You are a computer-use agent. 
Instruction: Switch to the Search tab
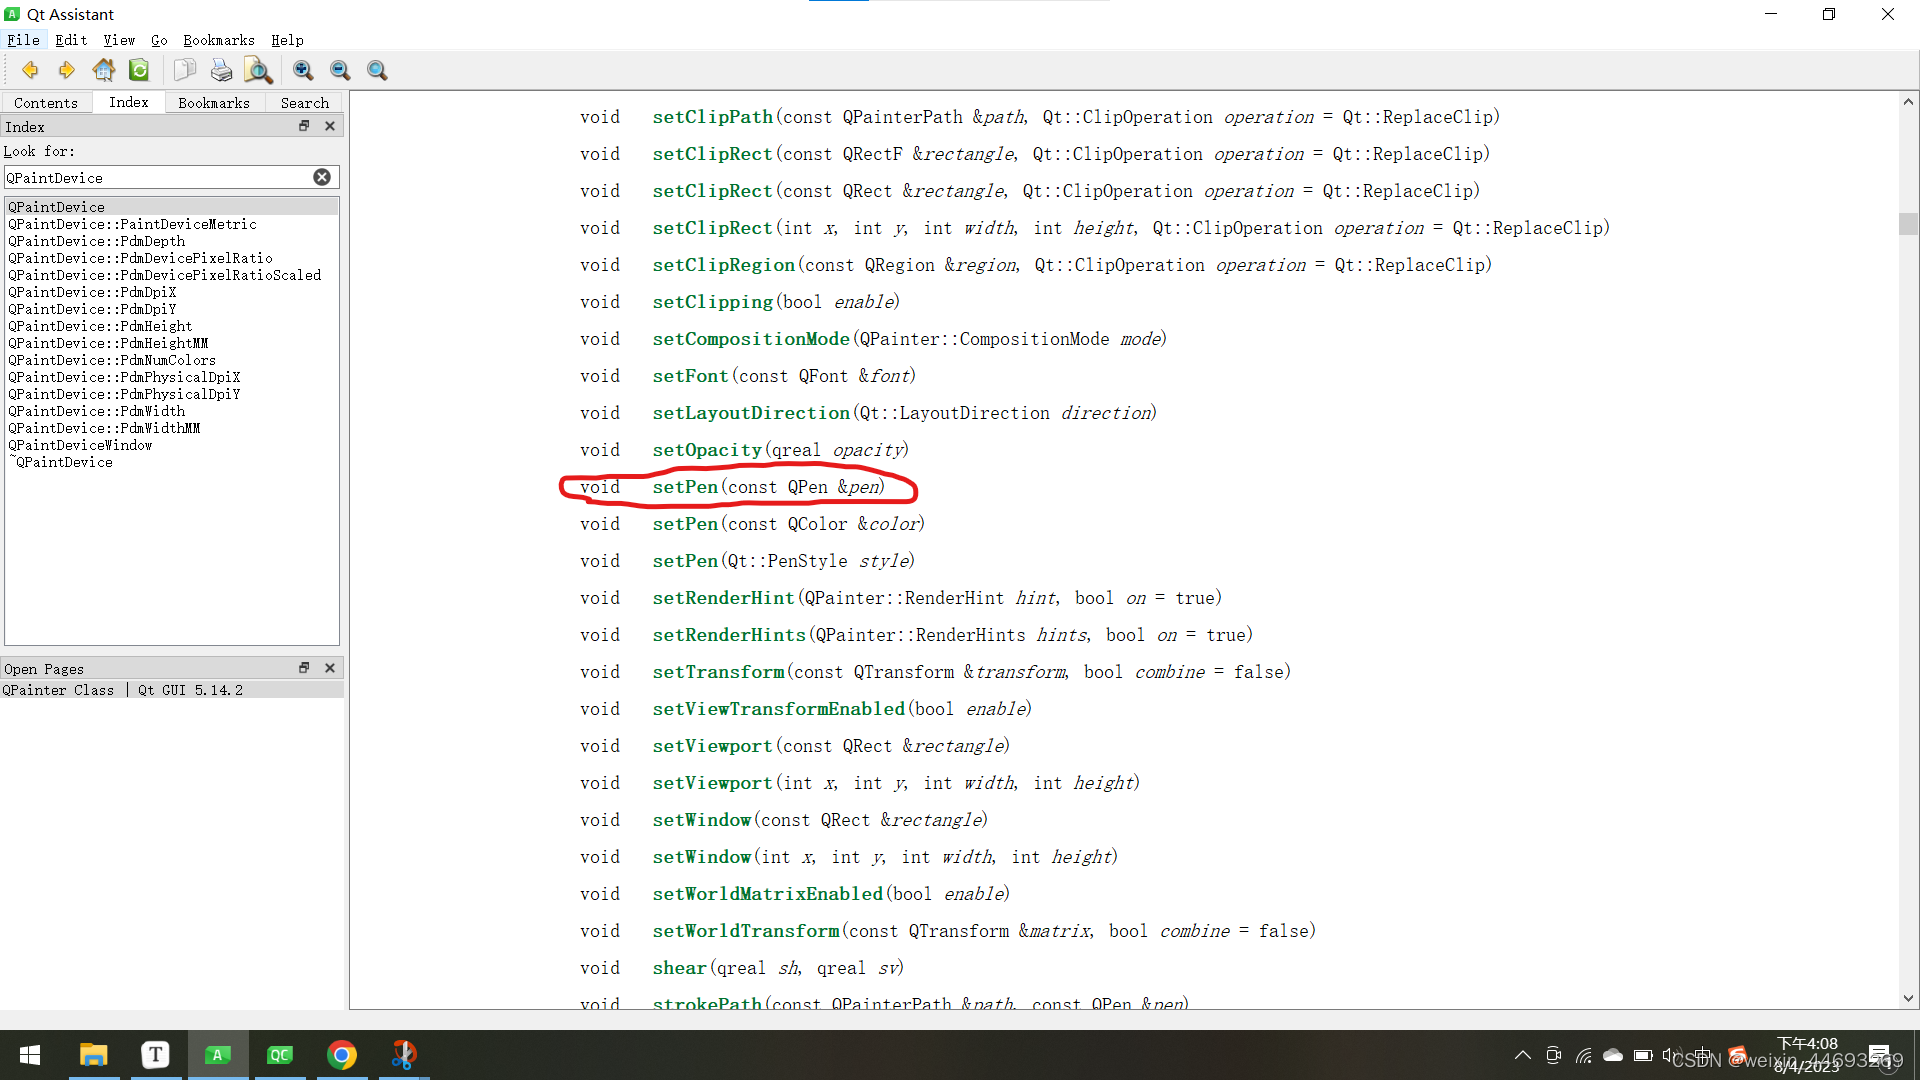pyautogui.click(x=305, y=103)
